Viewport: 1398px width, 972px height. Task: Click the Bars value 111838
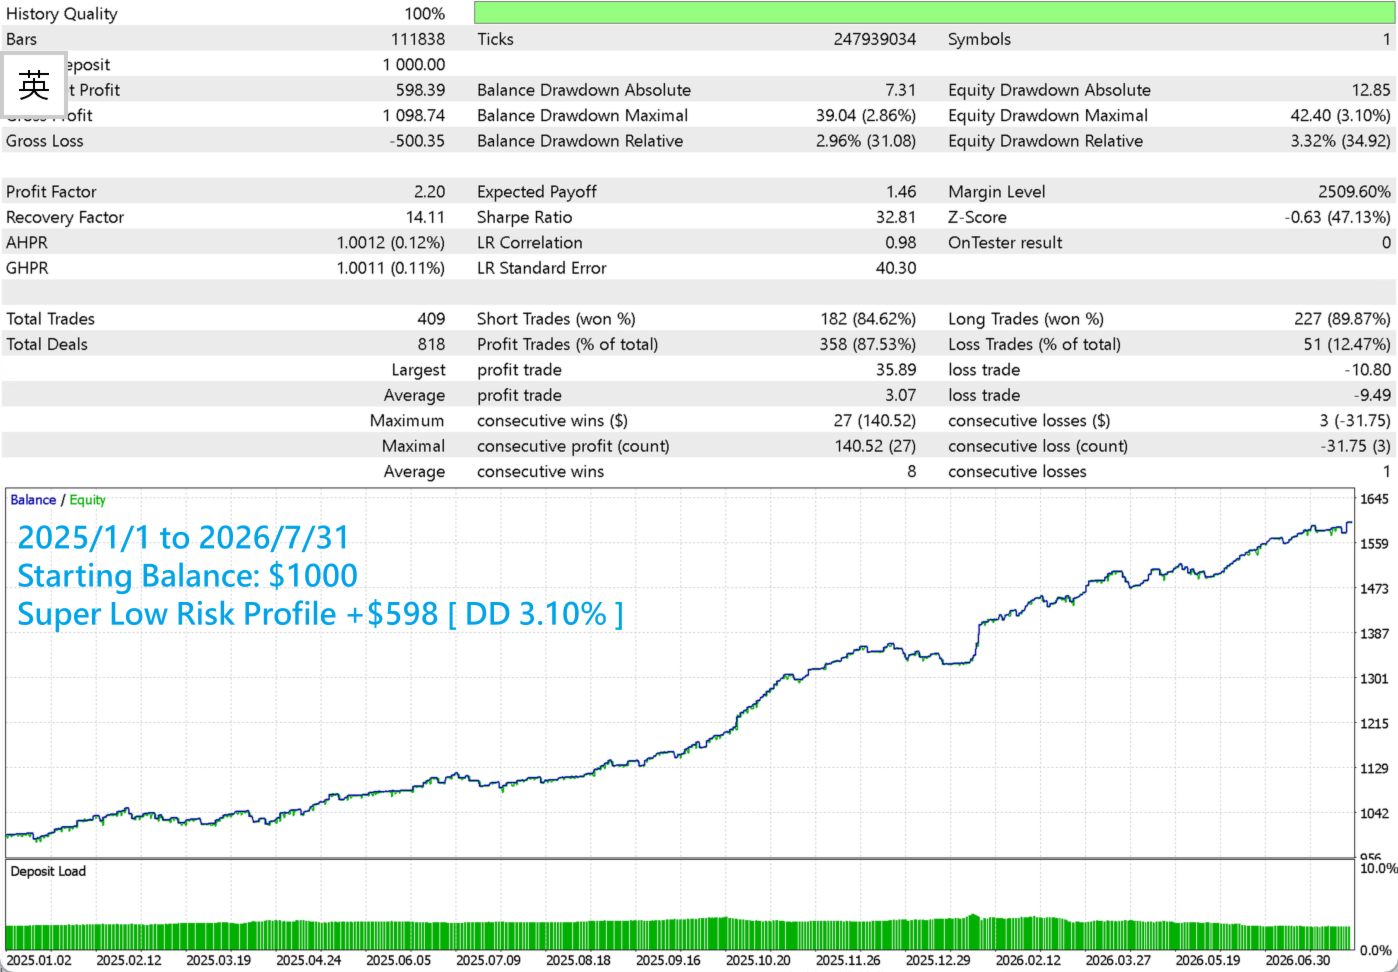point(418,39)
